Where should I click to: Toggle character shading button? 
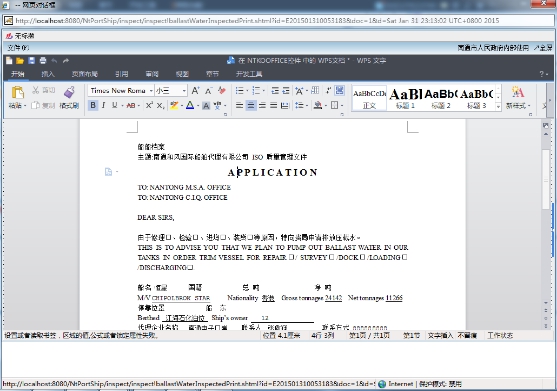tap(206, 105)
